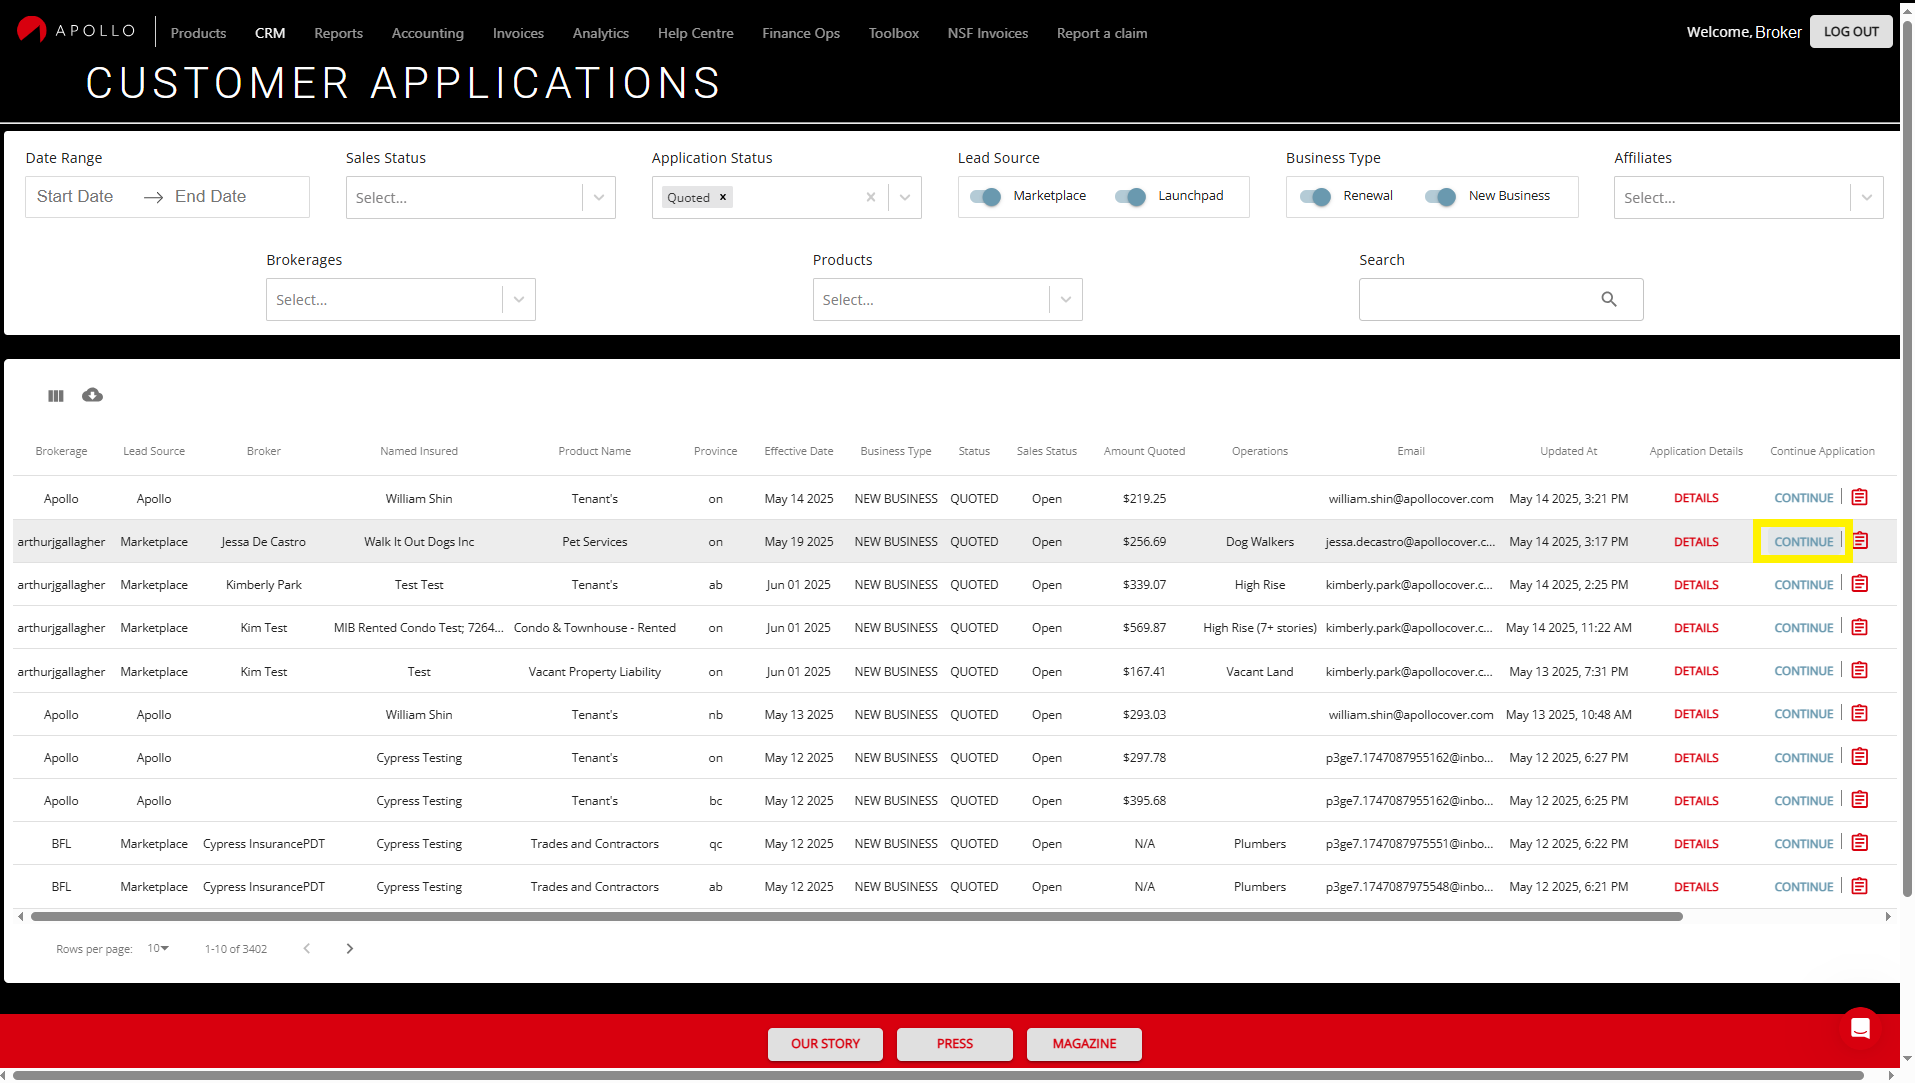
Task: Click clipboard icon in William Shin's first row
Action: (1860, 498)
